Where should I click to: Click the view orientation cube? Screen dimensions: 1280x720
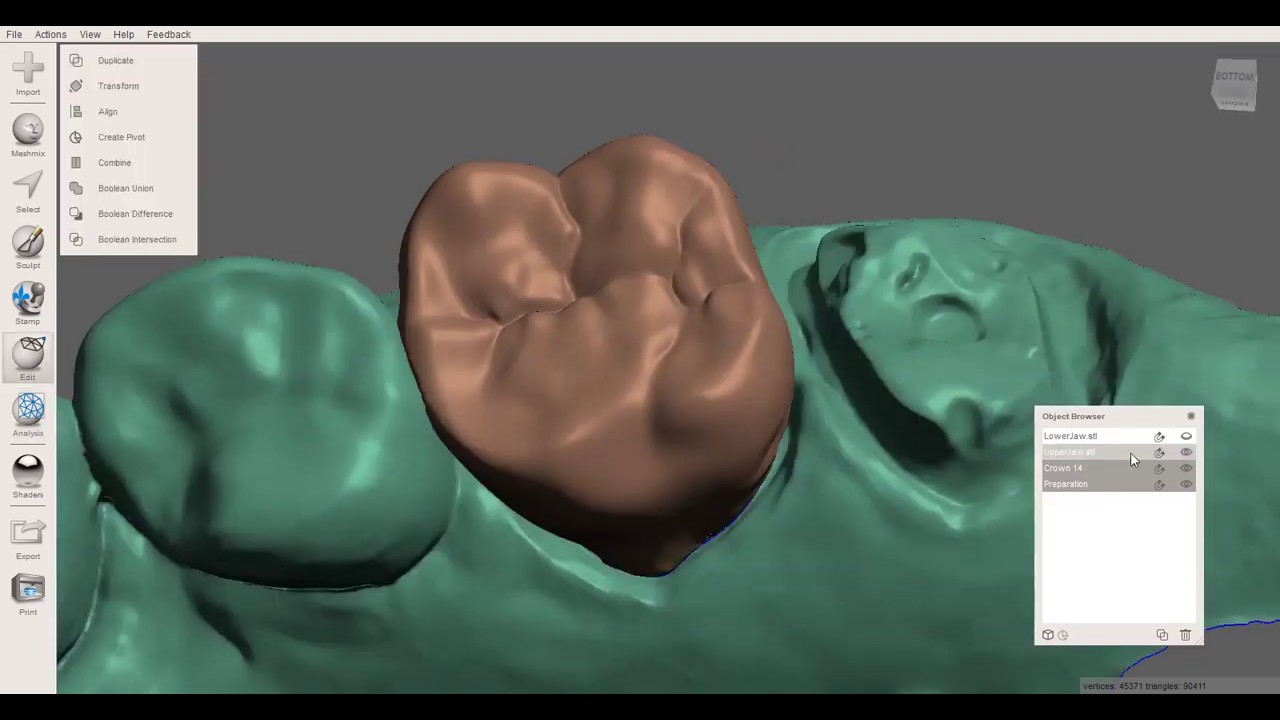pos(1234,85)
